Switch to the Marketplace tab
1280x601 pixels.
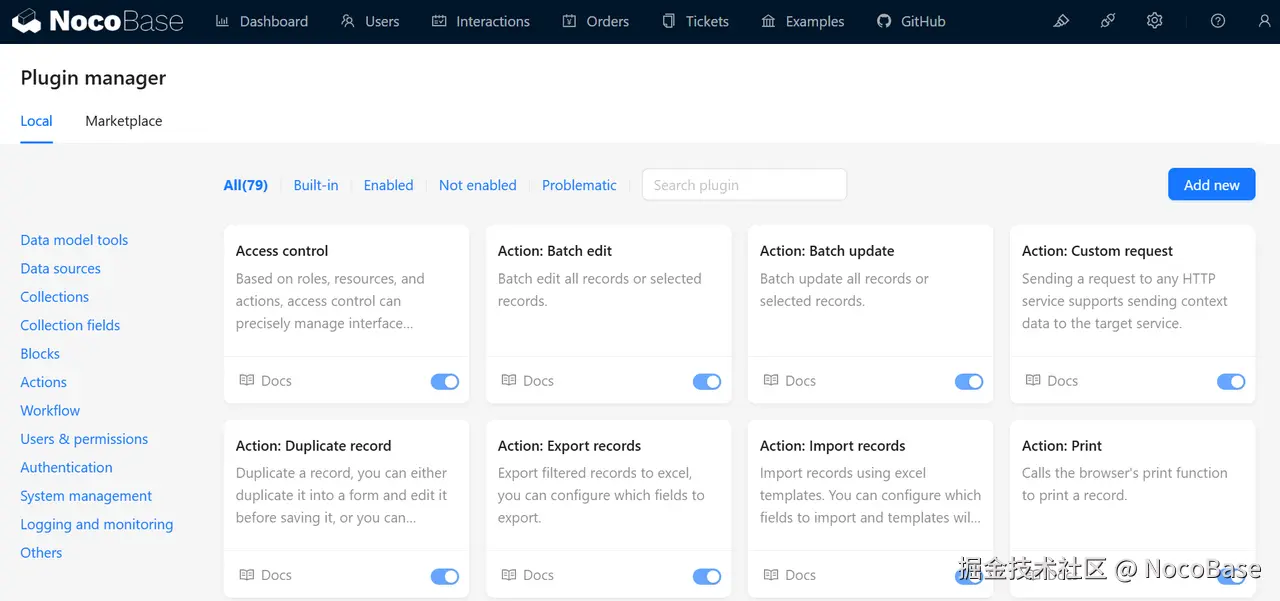pos(123,121)
